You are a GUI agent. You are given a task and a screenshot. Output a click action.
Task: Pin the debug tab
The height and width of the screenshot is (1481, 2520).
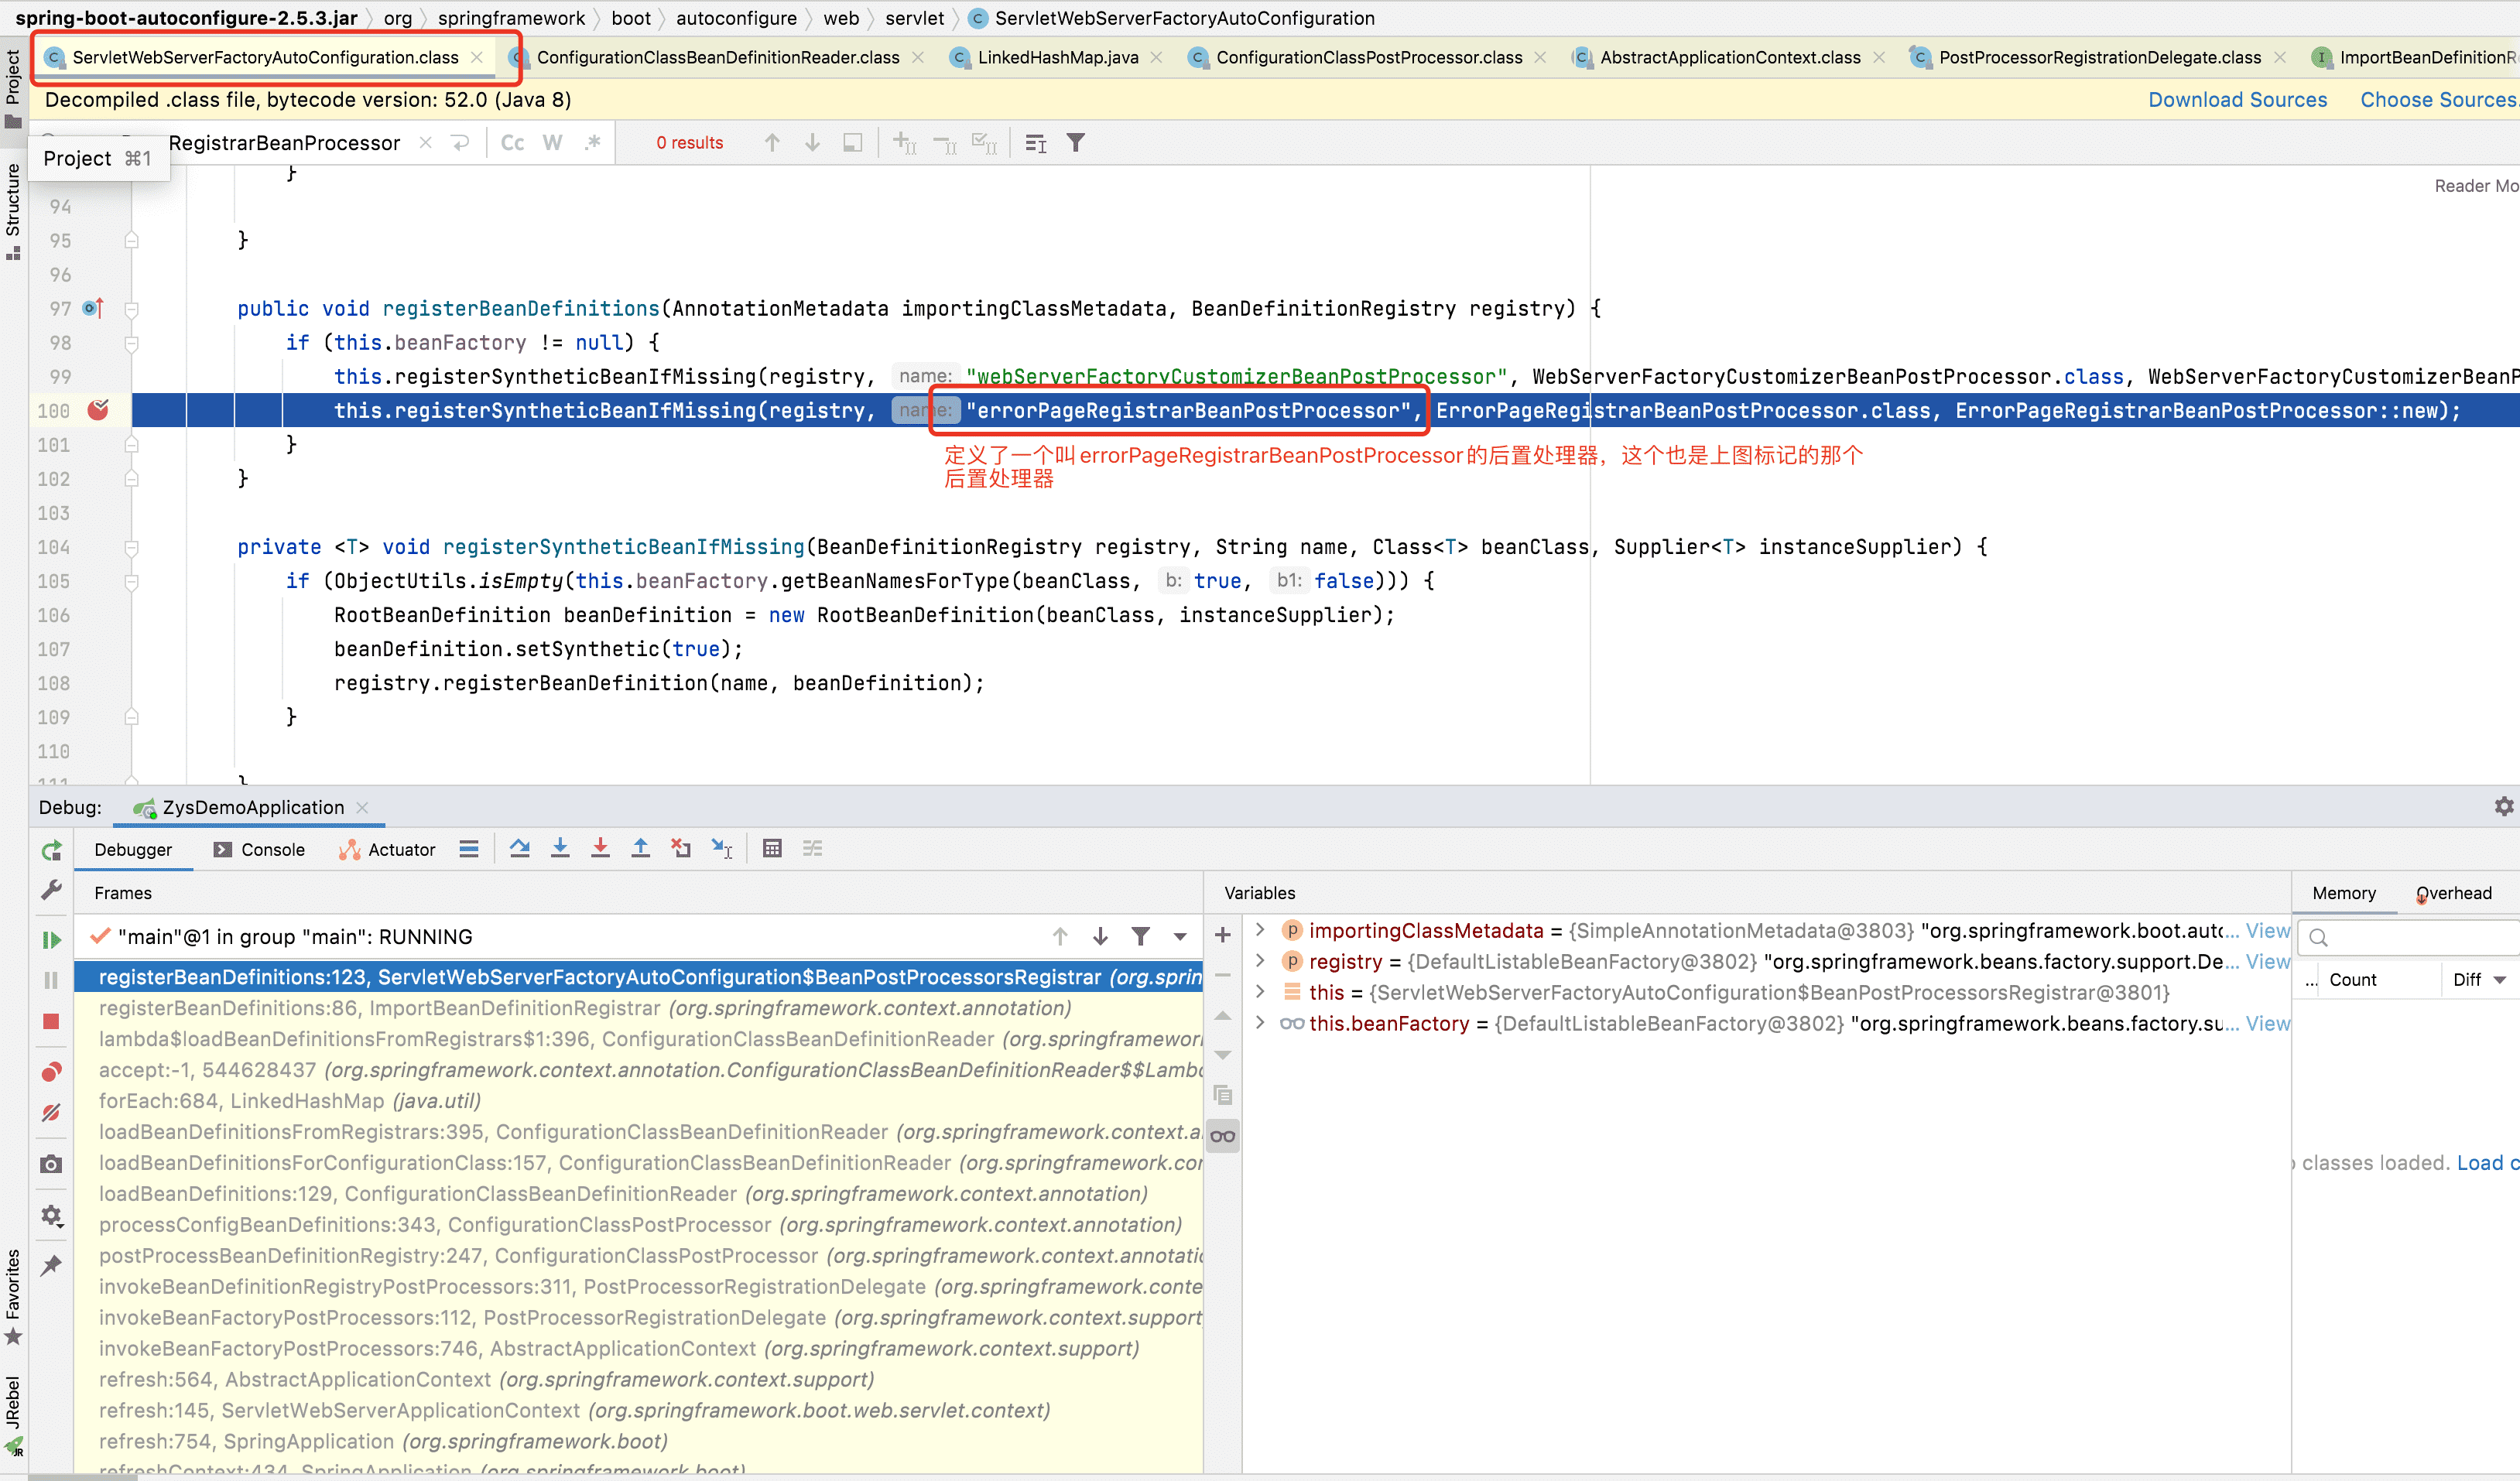(x=51, y=1265)
